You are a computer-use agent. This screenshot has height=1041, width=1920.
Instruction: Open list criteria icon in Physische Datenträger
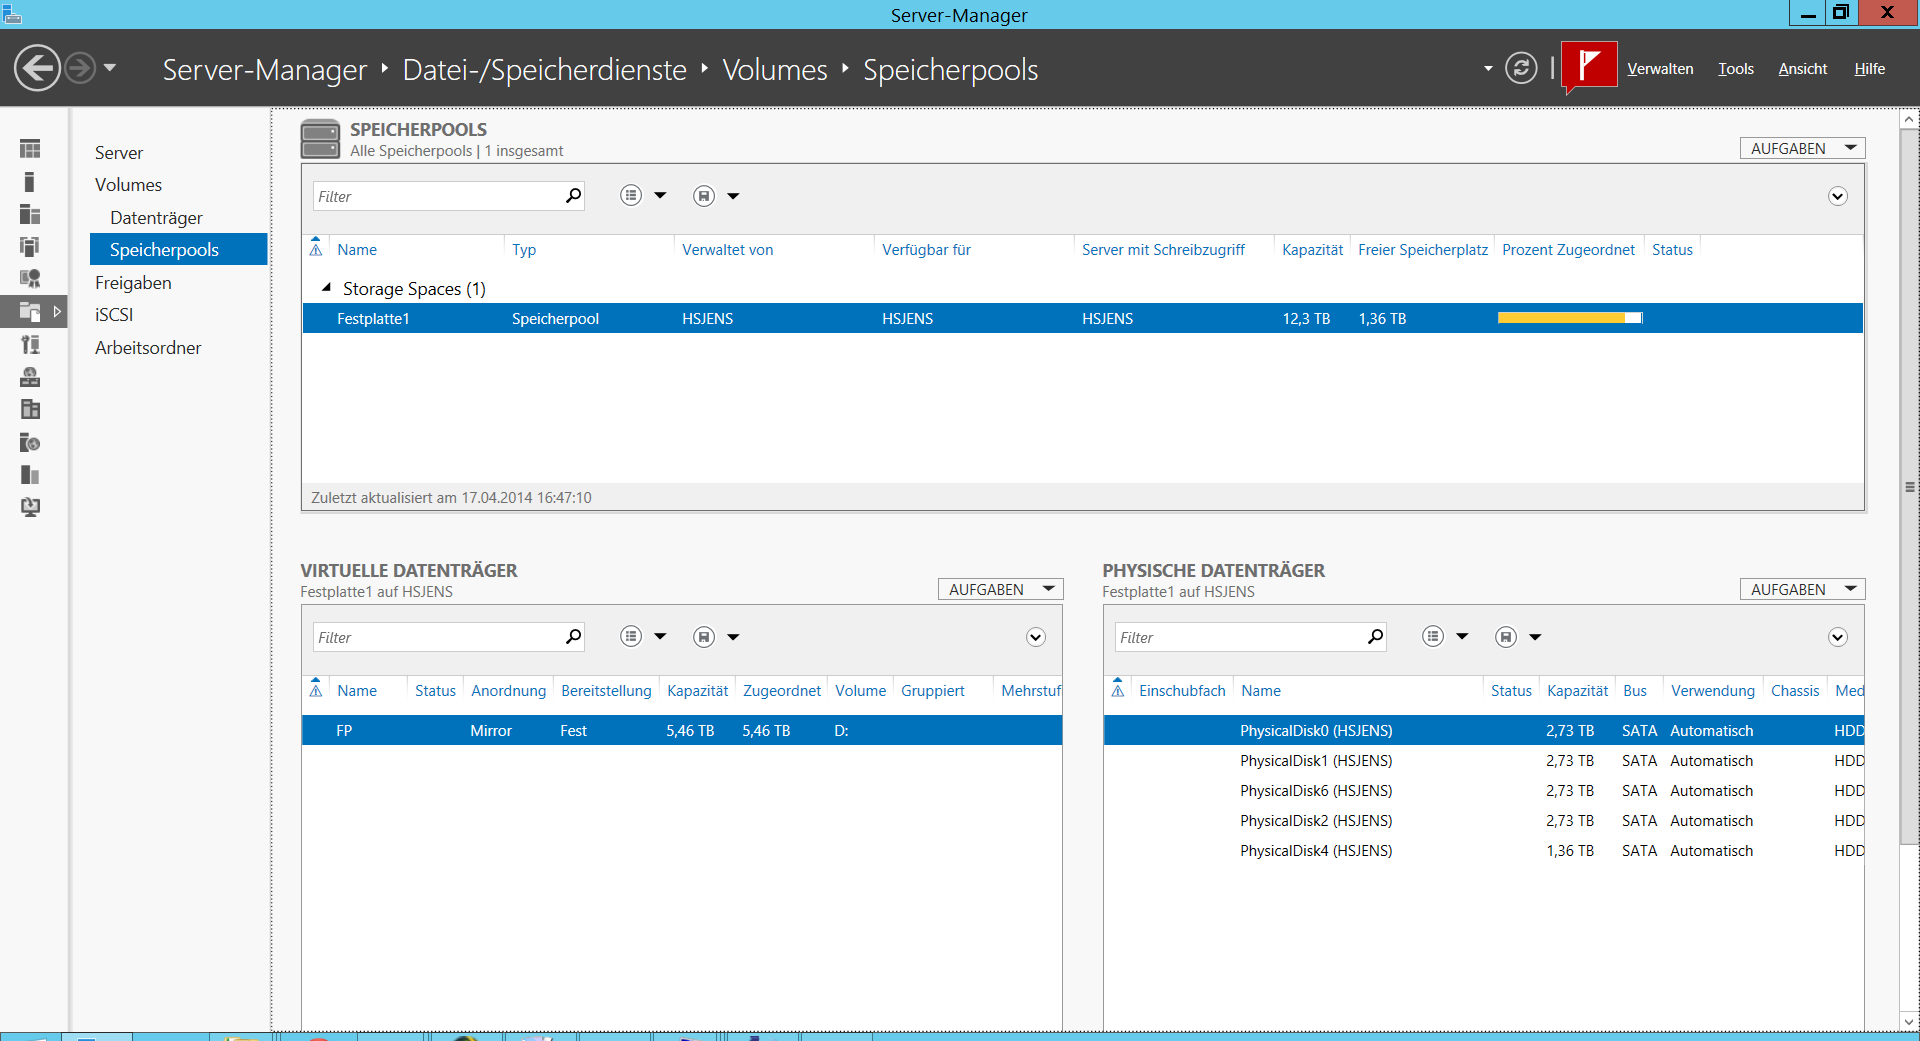(x=1433, y=637)
